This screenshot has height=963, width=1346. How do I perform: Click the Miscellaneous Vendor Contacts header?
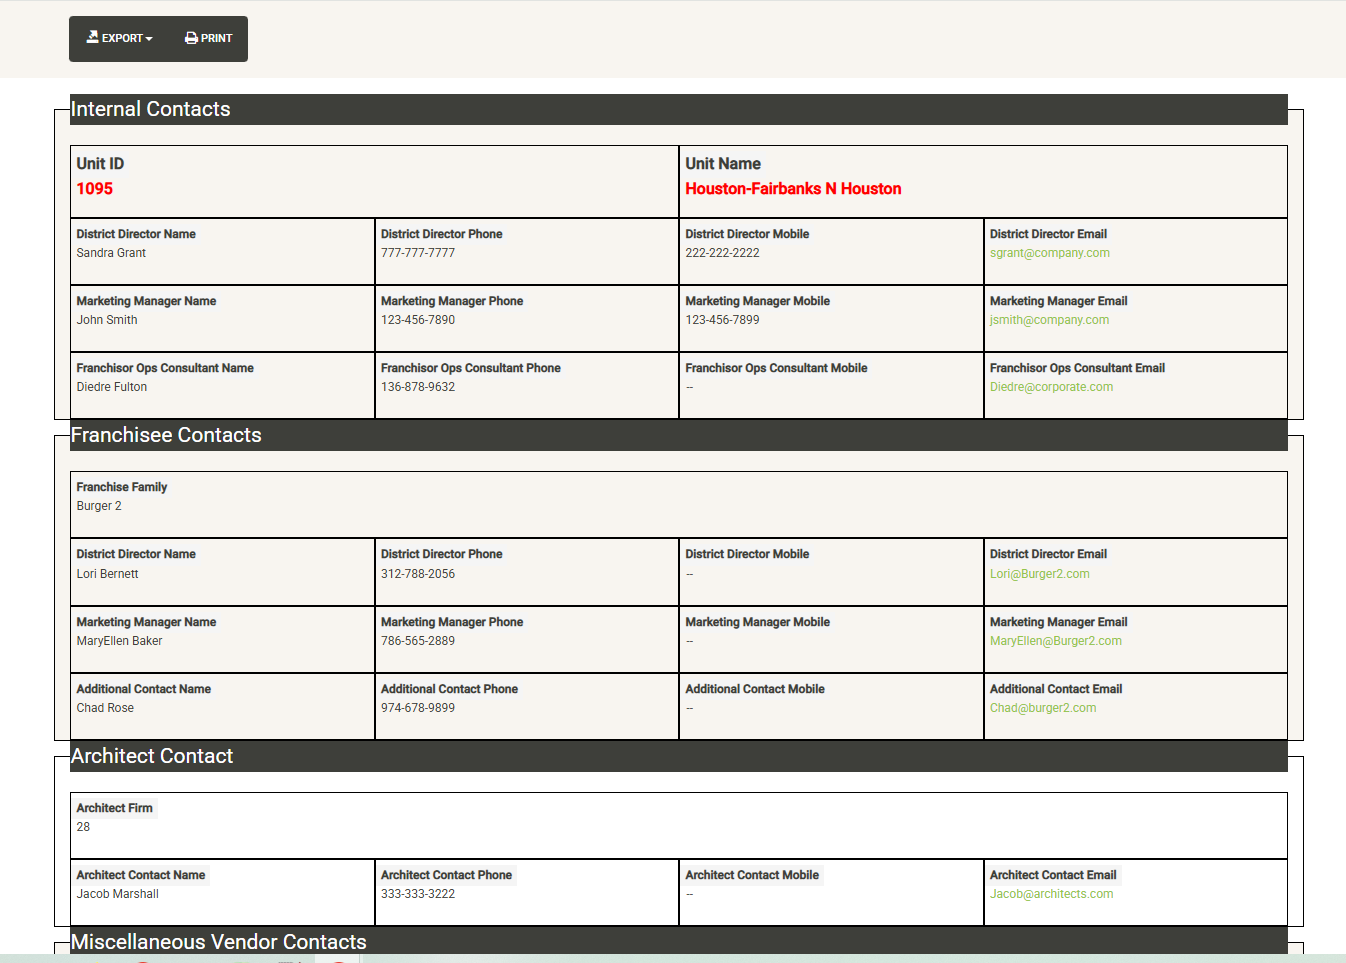pyautogui.click(x=218, y=942)
